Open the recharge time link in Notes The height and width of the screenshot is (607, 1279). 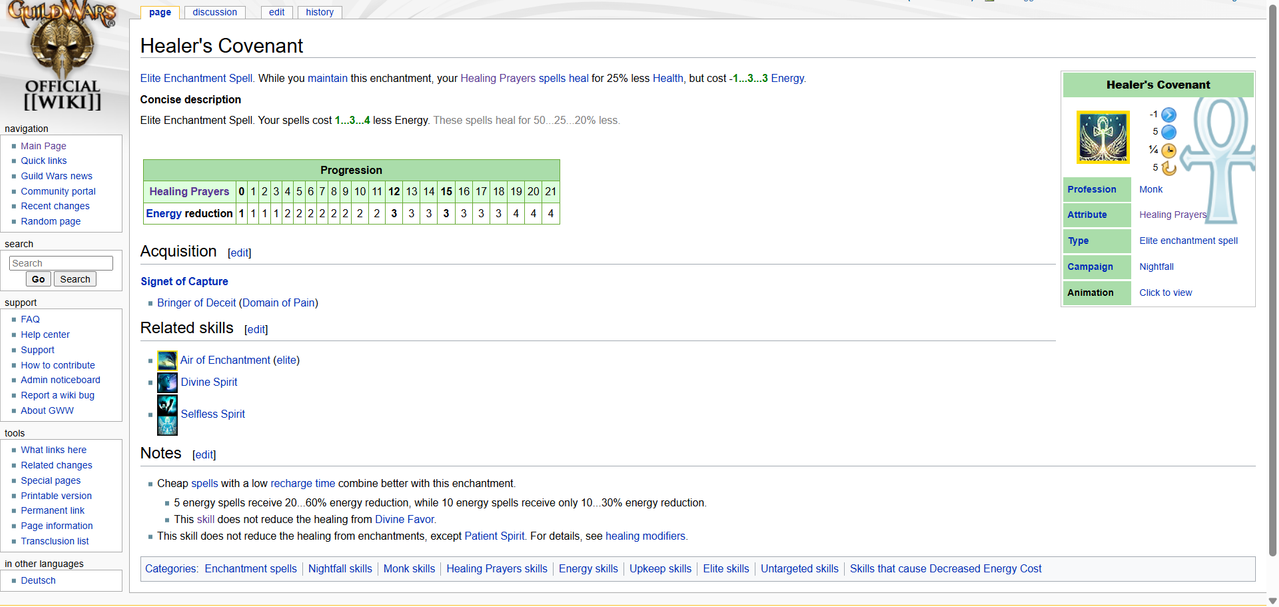pos(303,483)
